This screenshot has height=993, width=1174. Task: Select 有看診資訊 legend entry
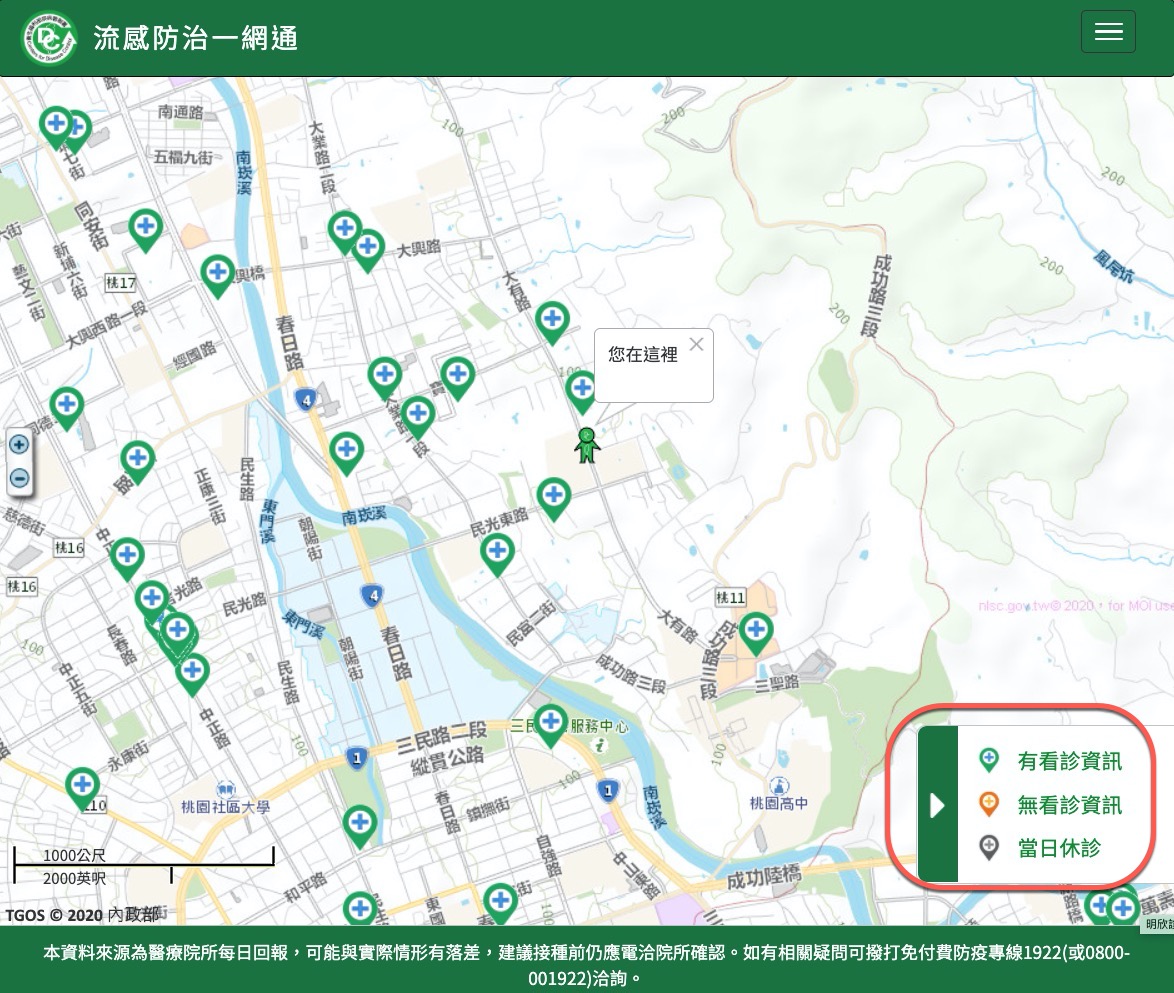click(1069, 762)
